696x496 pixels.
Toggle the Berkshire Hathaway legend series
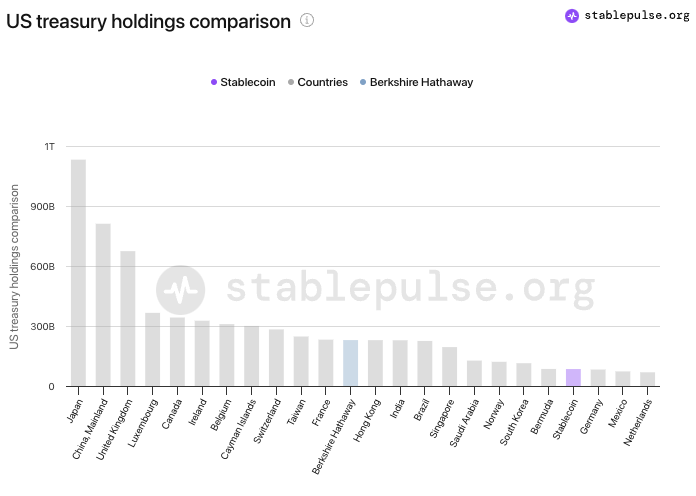[415, 82]
